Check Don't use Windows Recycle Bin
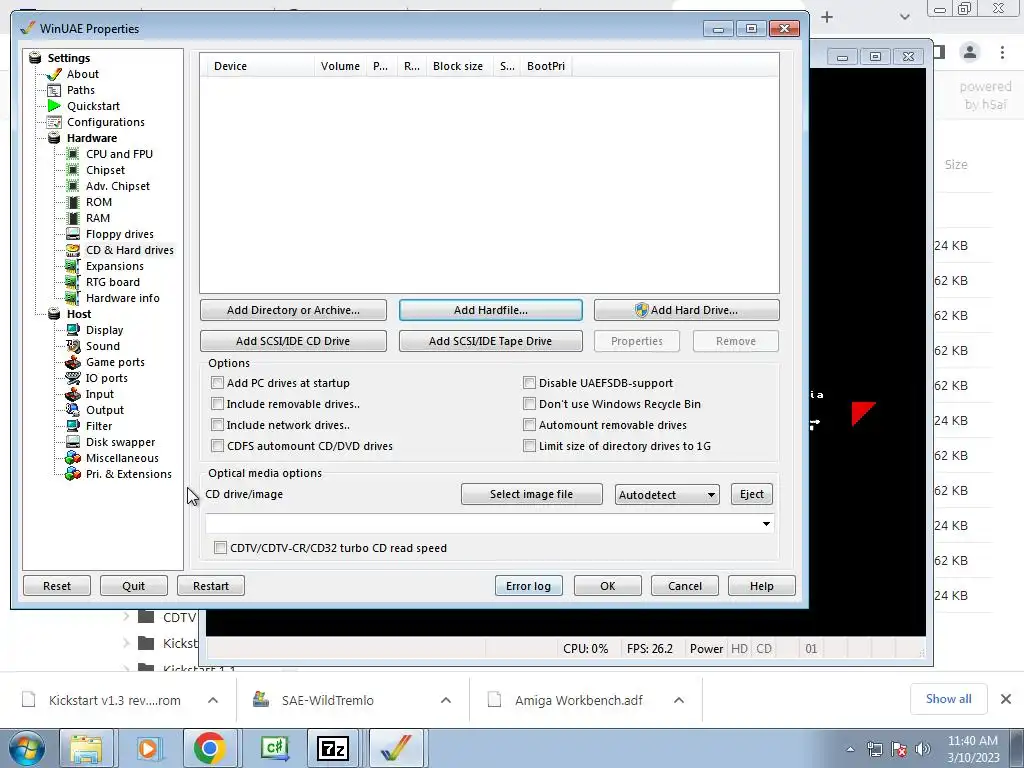The height and width of the screenshot is (768, 1024). 530,404
